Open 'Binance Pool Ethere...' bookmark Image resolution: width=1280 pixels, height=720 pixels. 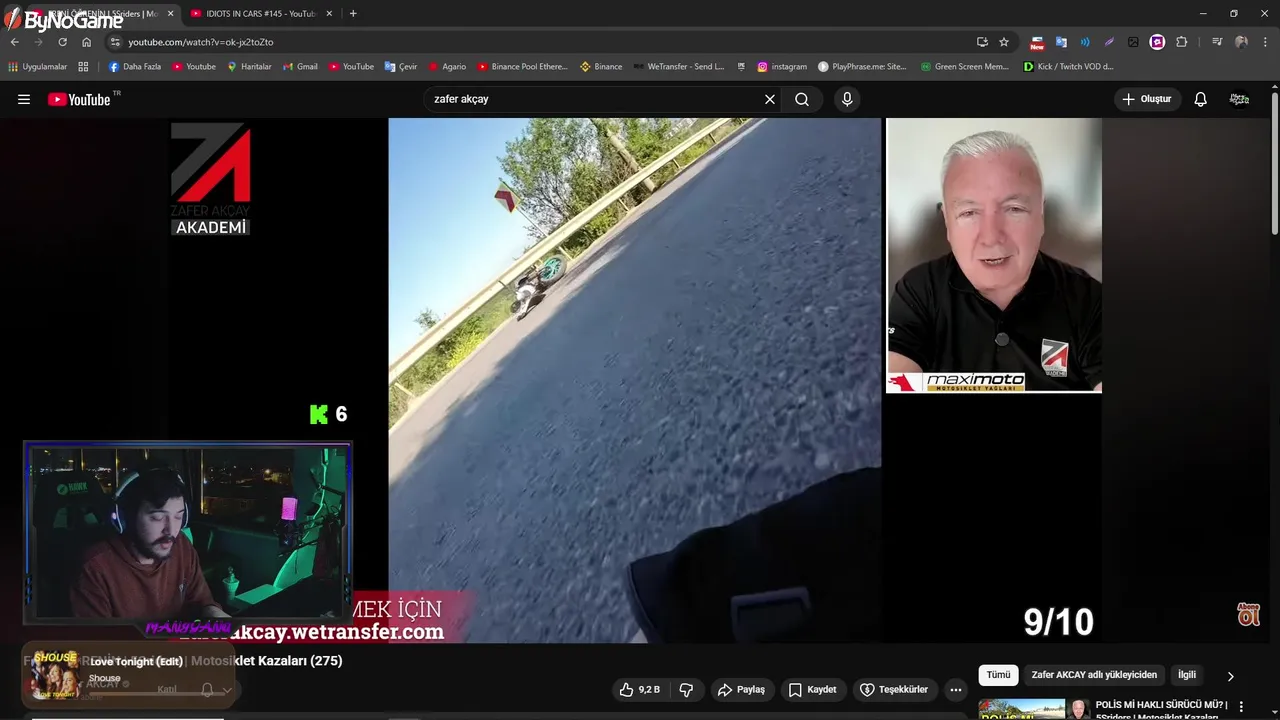coord(522,67)
